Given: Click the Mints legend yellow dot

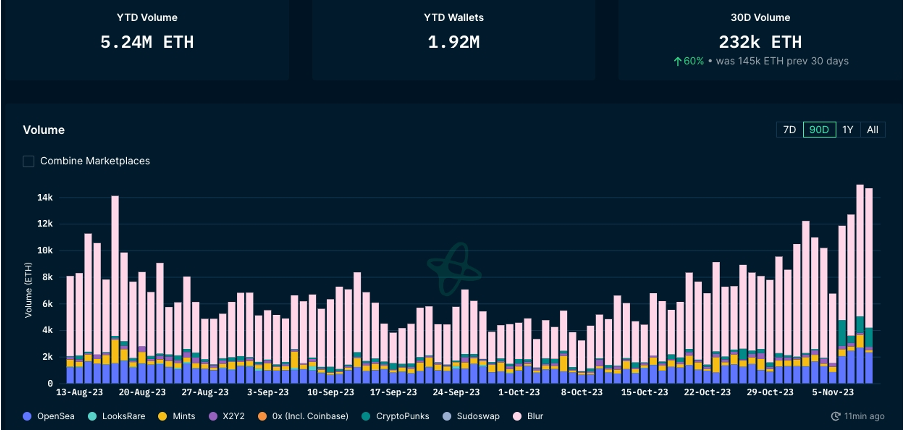Looking at the screenshot, I should click(x=165, y=415).
